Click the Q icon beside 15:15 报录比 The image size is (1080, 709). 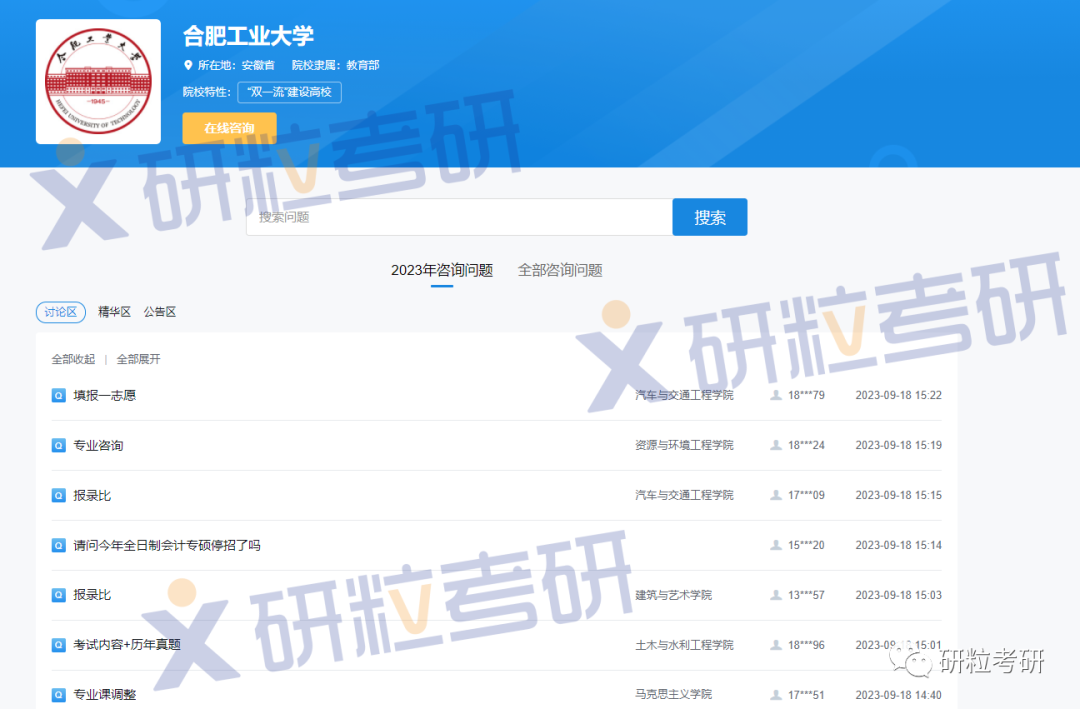59,495
